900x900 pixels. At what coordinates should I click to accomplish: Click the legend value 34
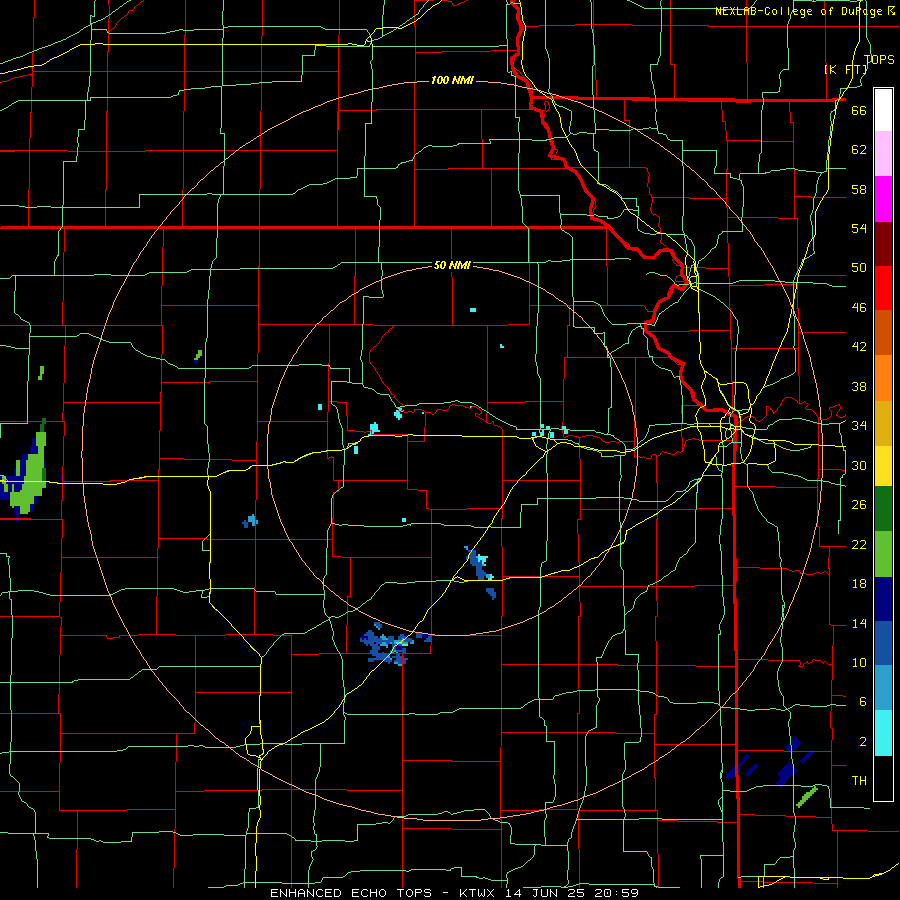[x=859, y=426]
